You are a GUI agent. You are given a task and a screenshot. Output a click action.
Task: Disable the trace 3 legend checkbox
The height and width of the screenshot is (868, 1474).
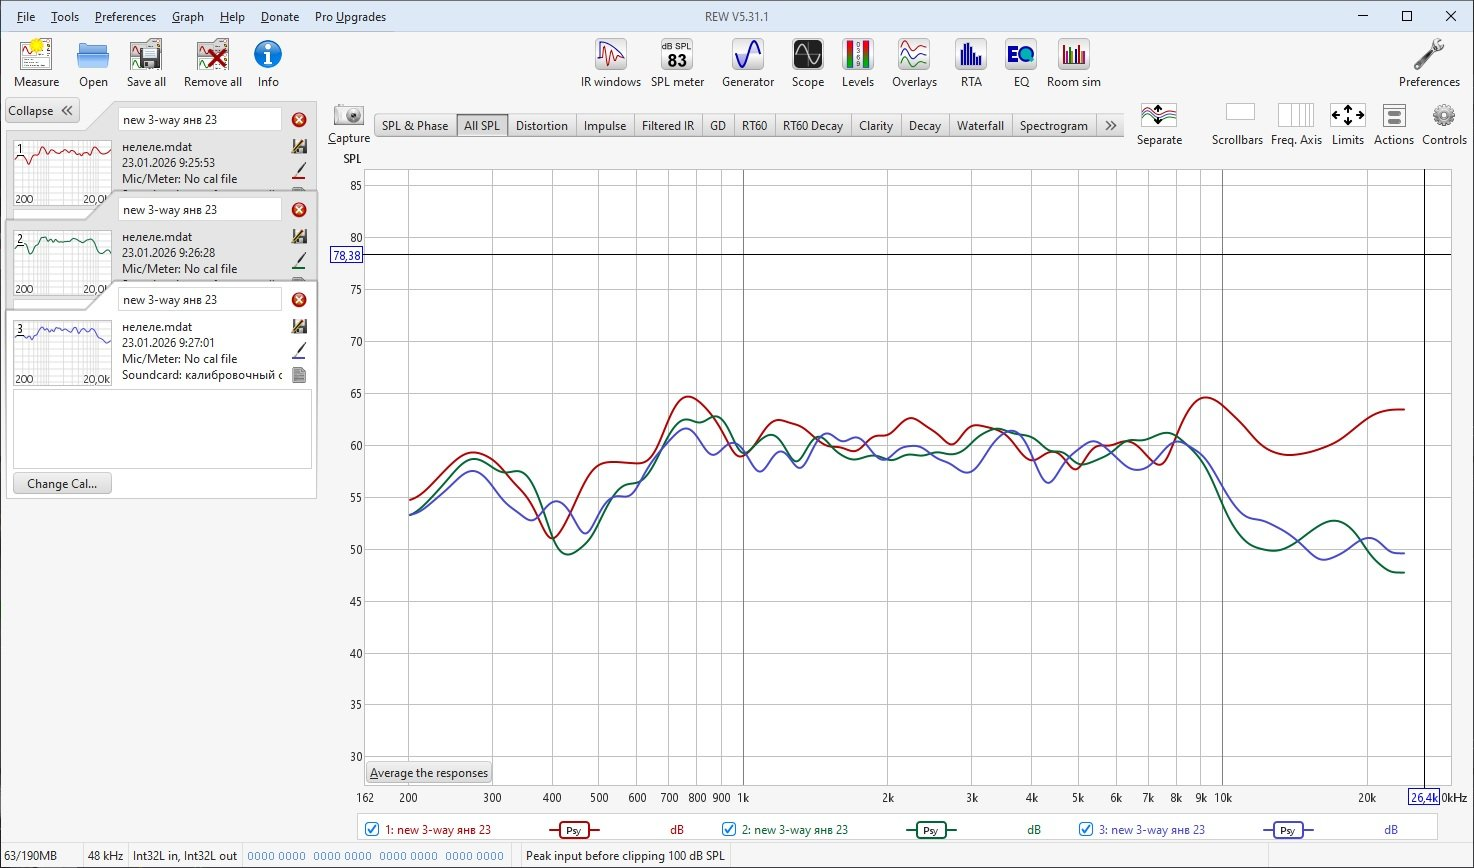(1086, 829)
